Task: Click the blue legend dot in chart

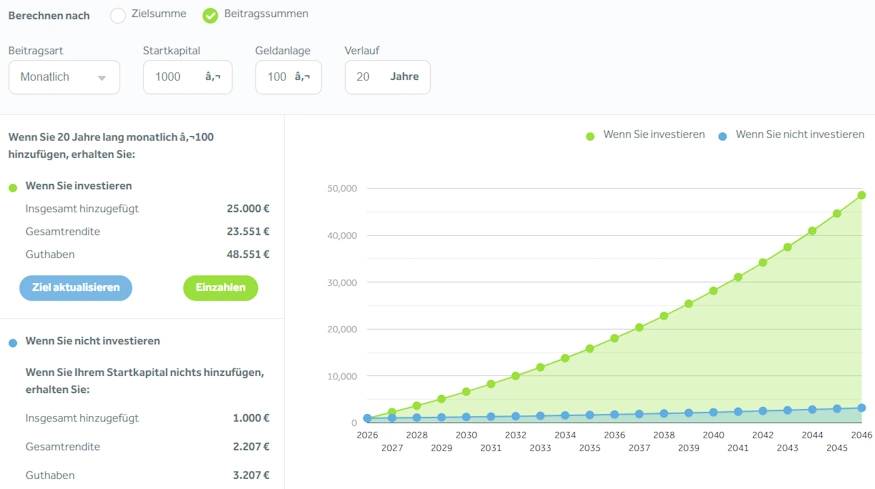Action: [722, 136]
